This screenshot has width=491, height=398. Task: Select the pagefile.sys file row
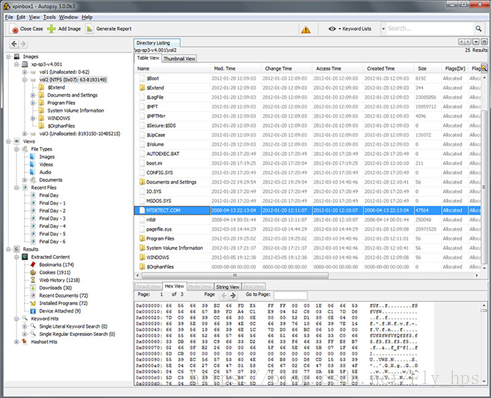307,229
